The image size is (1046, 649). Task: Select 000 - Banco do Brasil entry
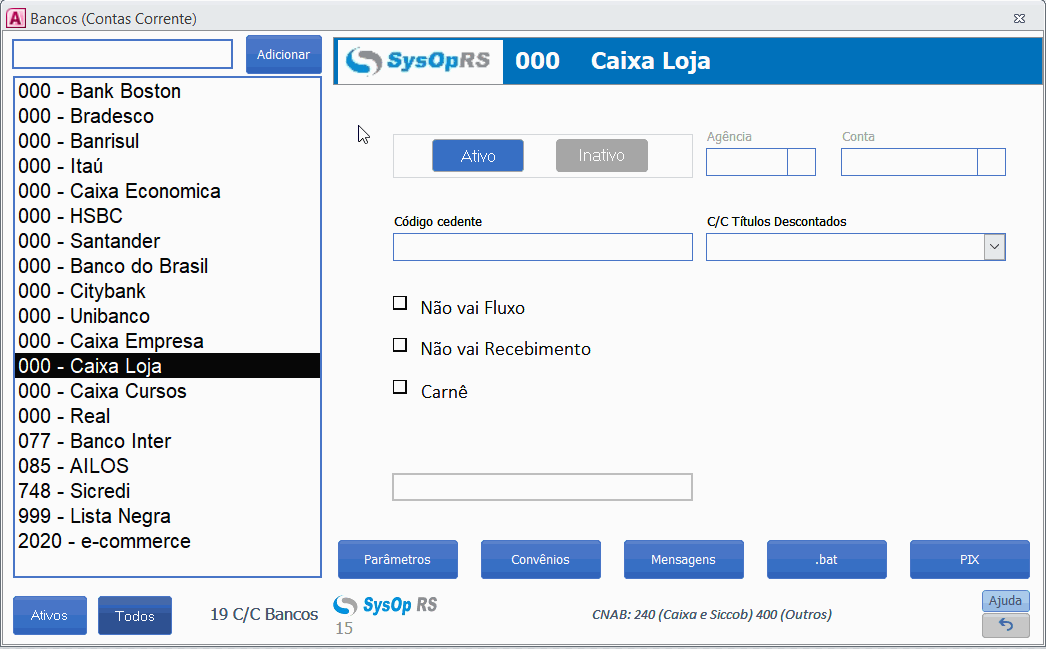[167, 266]
